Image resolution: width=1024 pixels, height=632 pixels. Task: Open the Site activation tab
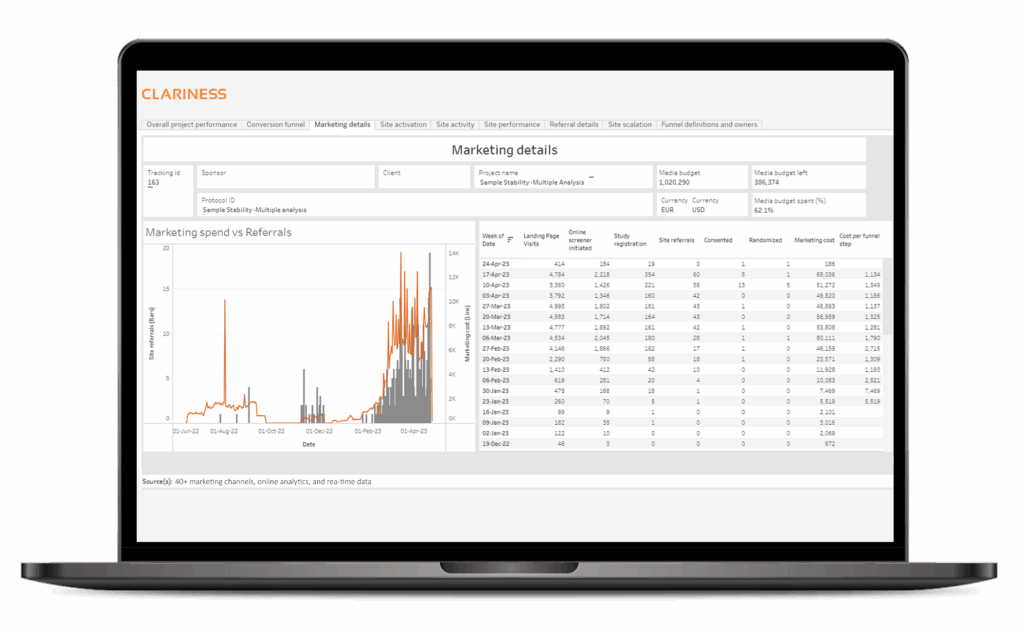[x=403, y=125]
